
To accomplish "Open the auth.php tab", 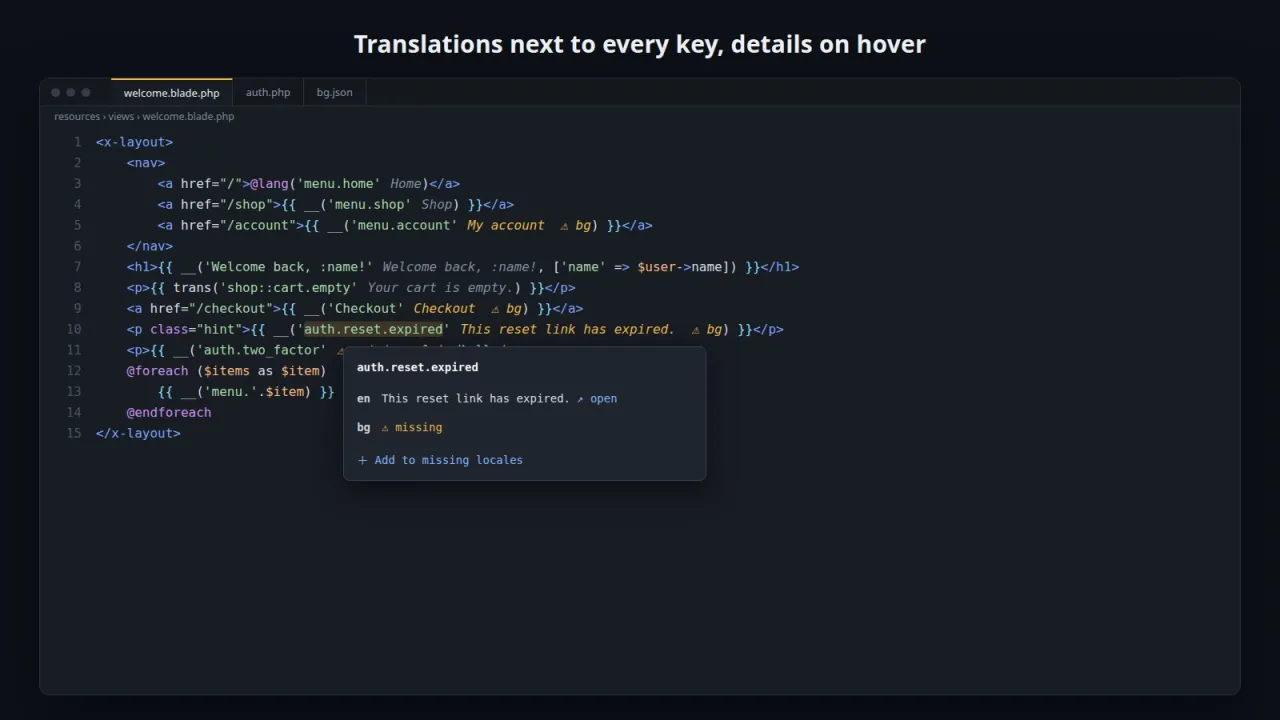I will tap(268, 92).
